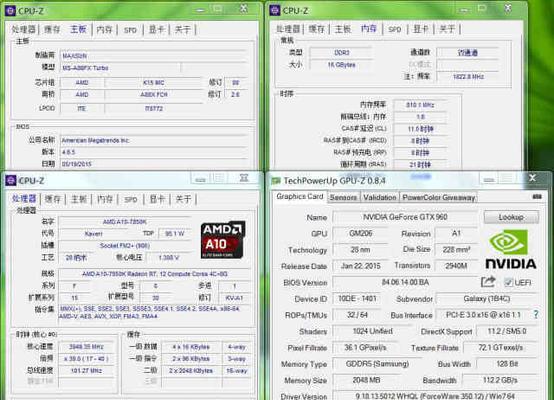Viewport: 554px width, 400px height.
Task: Open the 显卡 tab in the processor CPU-Z window
Action: [x=157, y=199]
